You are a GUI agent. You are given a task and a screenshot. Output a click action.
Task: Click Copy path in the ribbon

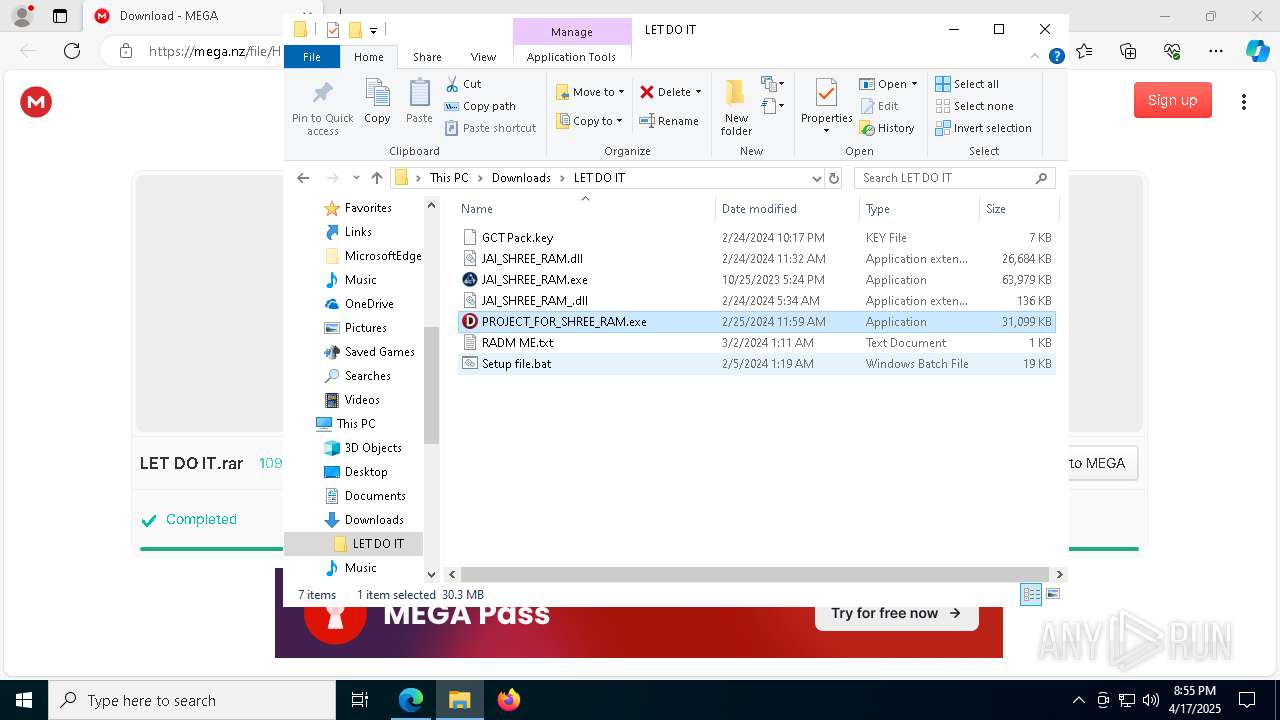point(480,106)
